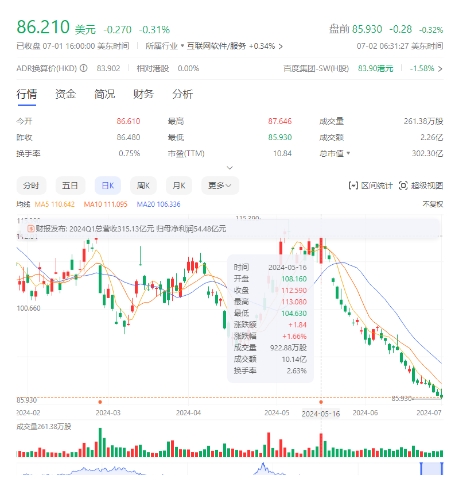The width and height of the screenshot is (456, 480).
Task: Click the MA5 110.642 indicator label
Action: 55,204
